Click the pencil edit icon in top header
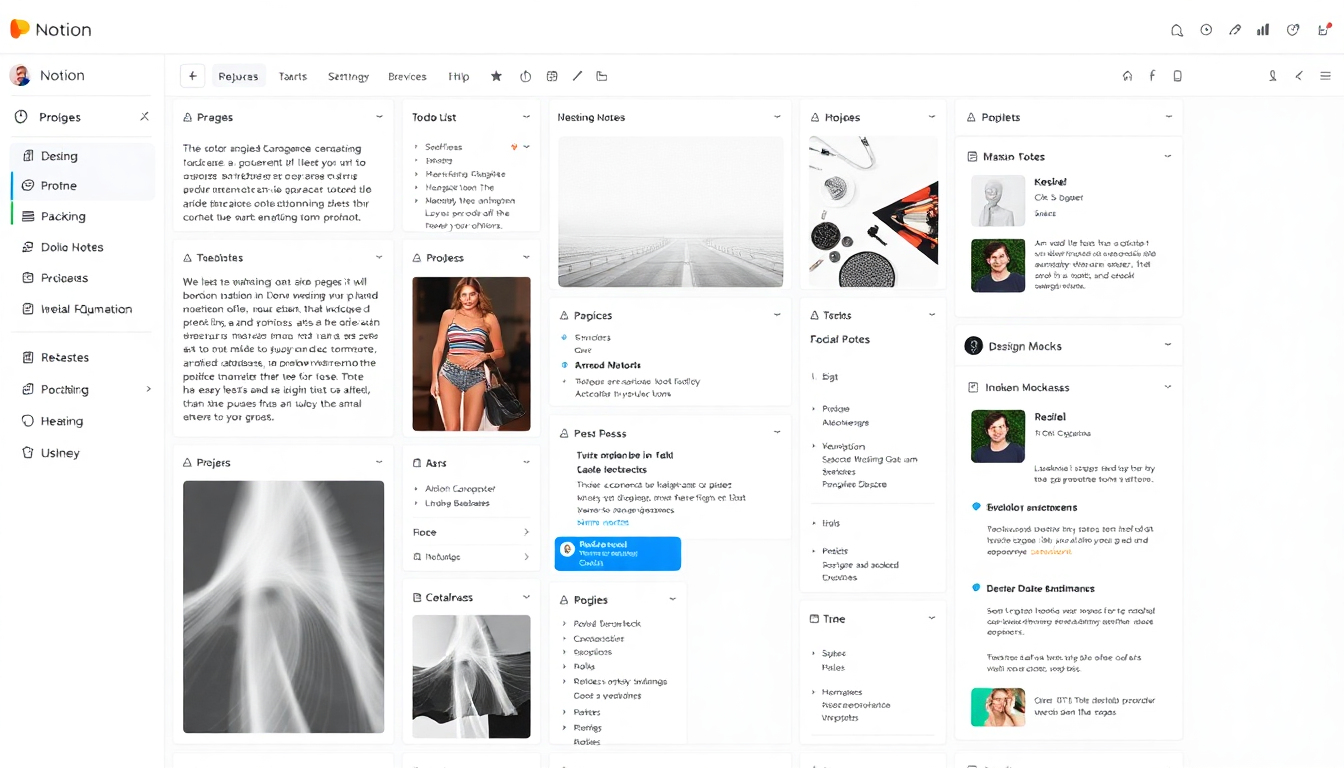This screenshot has width=1344, height=768. pos(1235,30)
